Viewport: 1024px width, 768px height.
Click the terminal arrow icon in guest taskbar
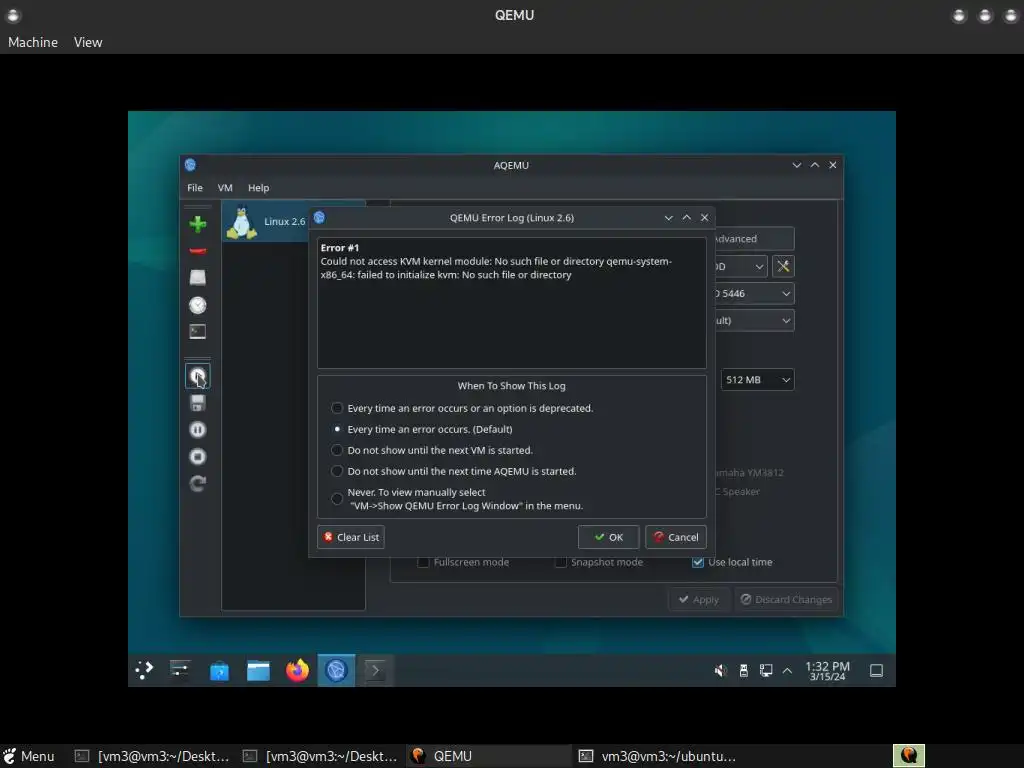coord(375,670)
